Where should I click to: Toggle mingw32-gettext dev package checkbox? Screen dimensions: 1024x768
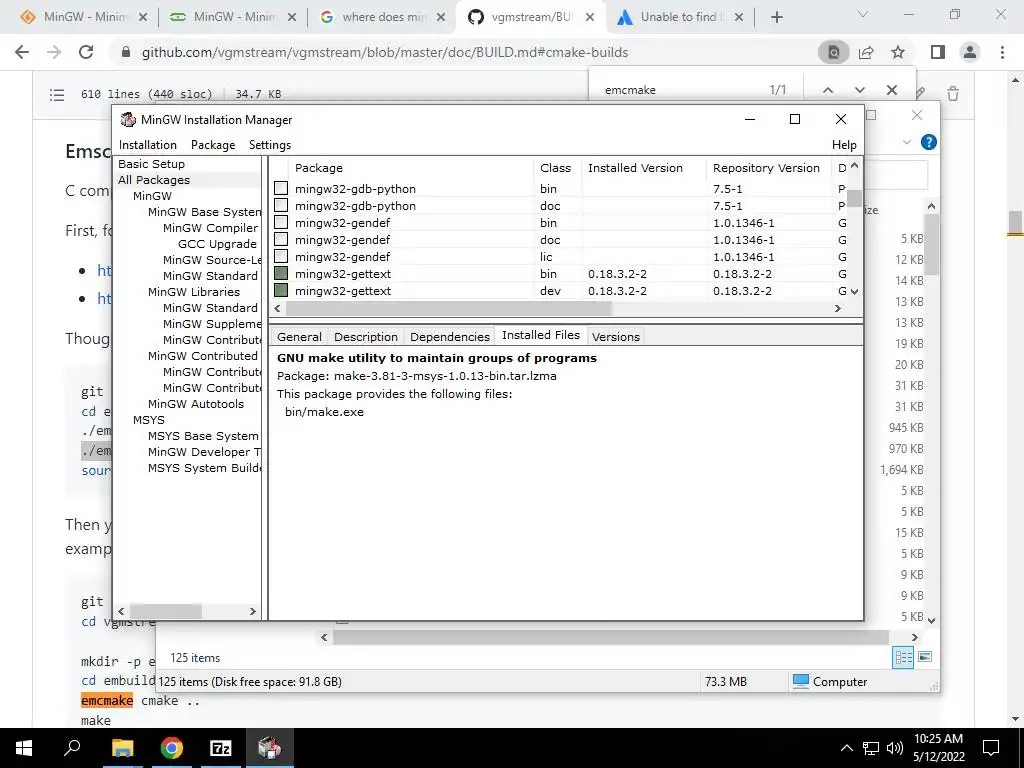coord(281,291)
